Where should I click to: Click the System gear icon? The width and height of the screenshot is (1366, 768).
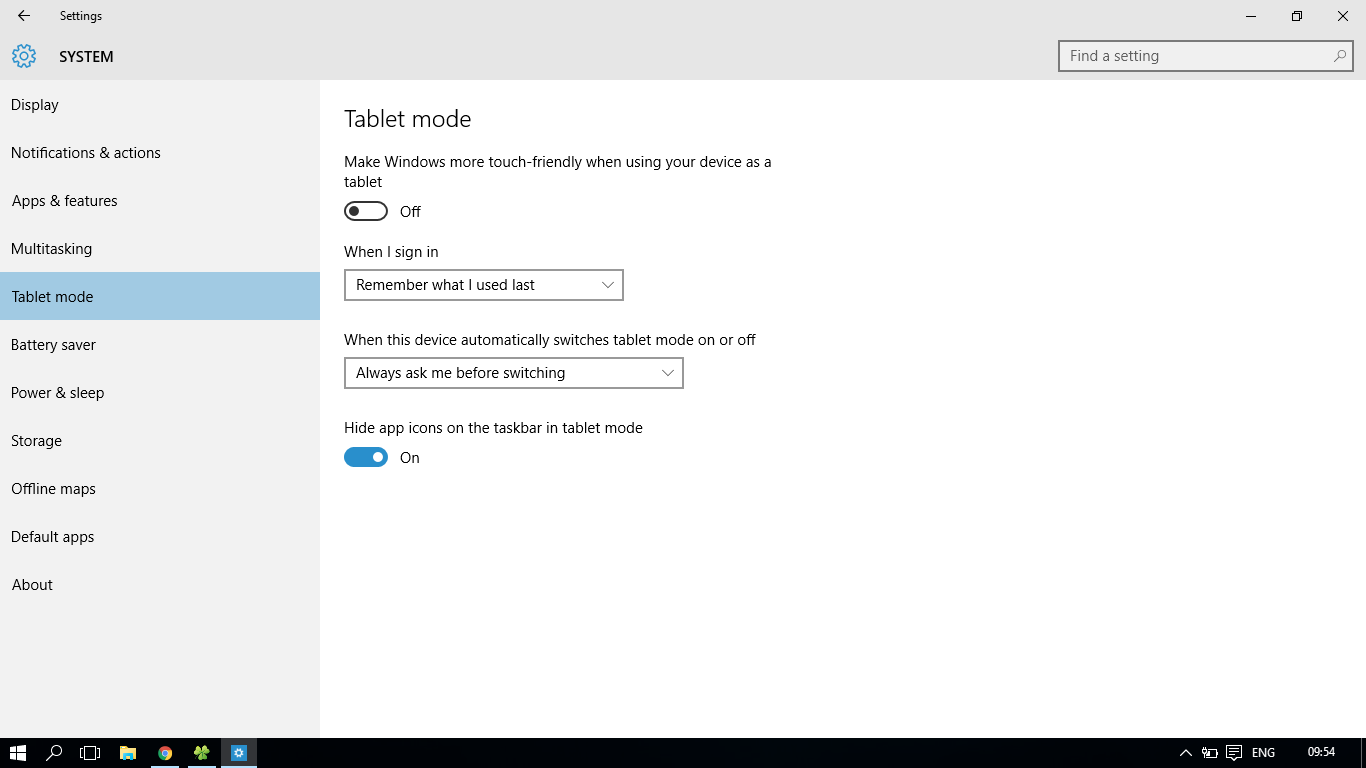pos(24,57)
